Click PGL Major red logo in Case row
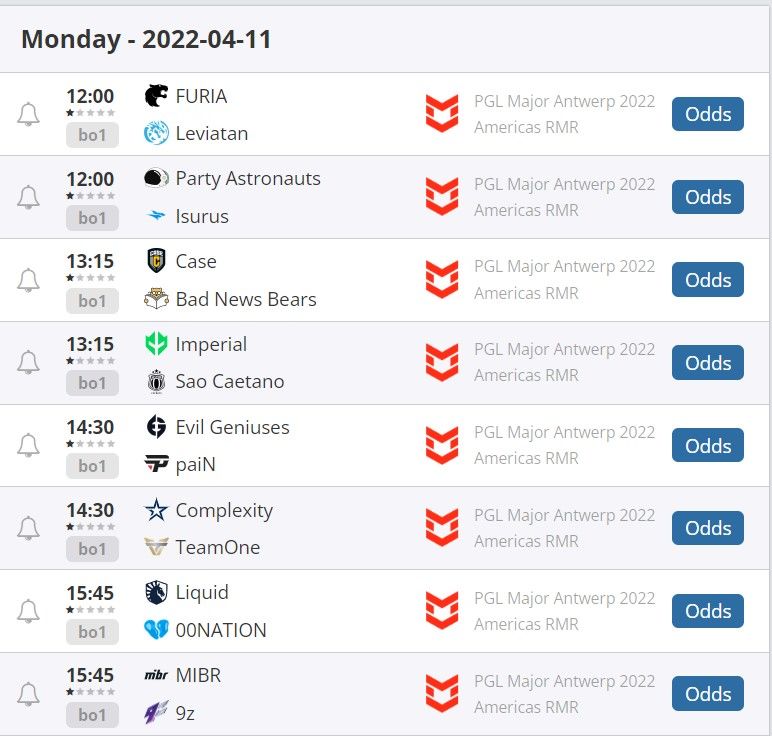 (x=442, y=280)
